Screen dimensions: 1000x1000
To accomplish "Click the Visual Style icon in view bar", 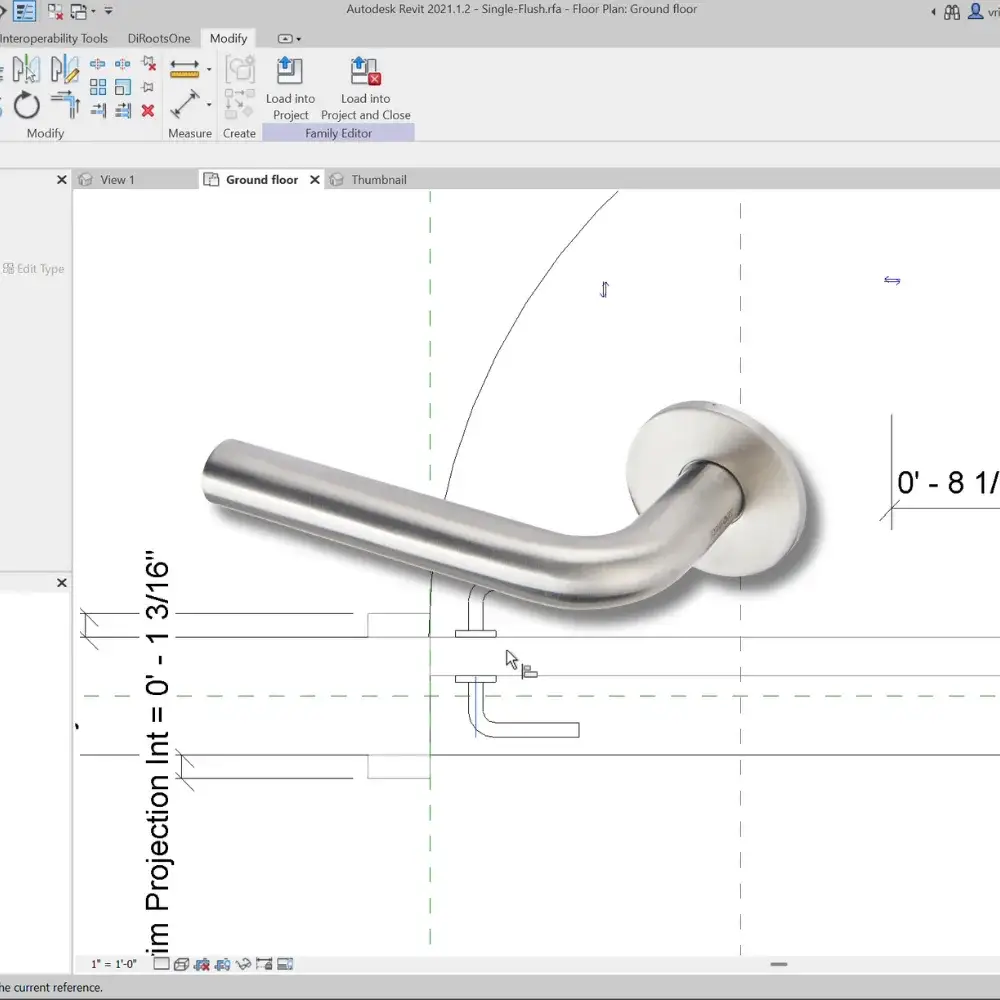I will click(x=181, y=963).
